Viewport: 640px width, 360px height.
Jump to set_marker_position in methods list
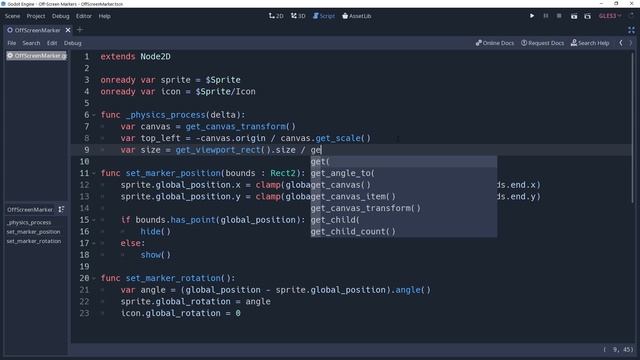(x=33, y=232)
